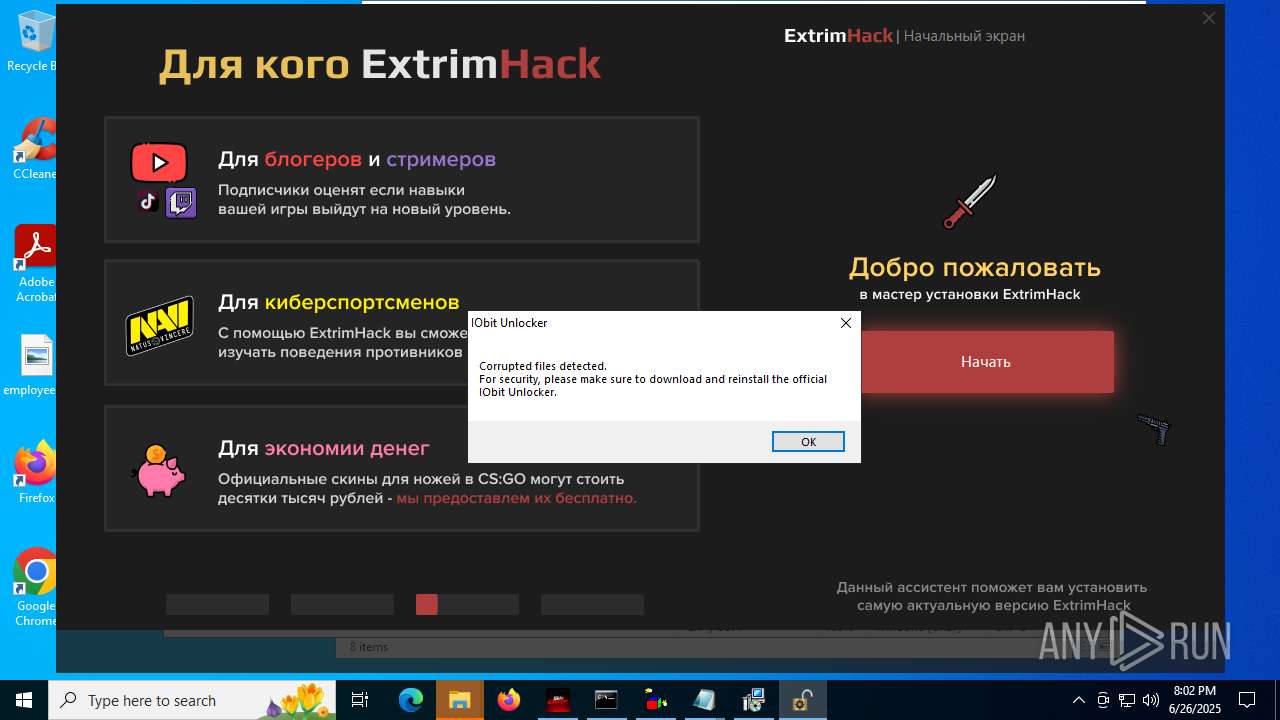The height and width of the screenshot is (720, 1280).
Task: Click the red ExtrimHack taskbar icon
Action: pyautogui.click(x=557, y=700)
